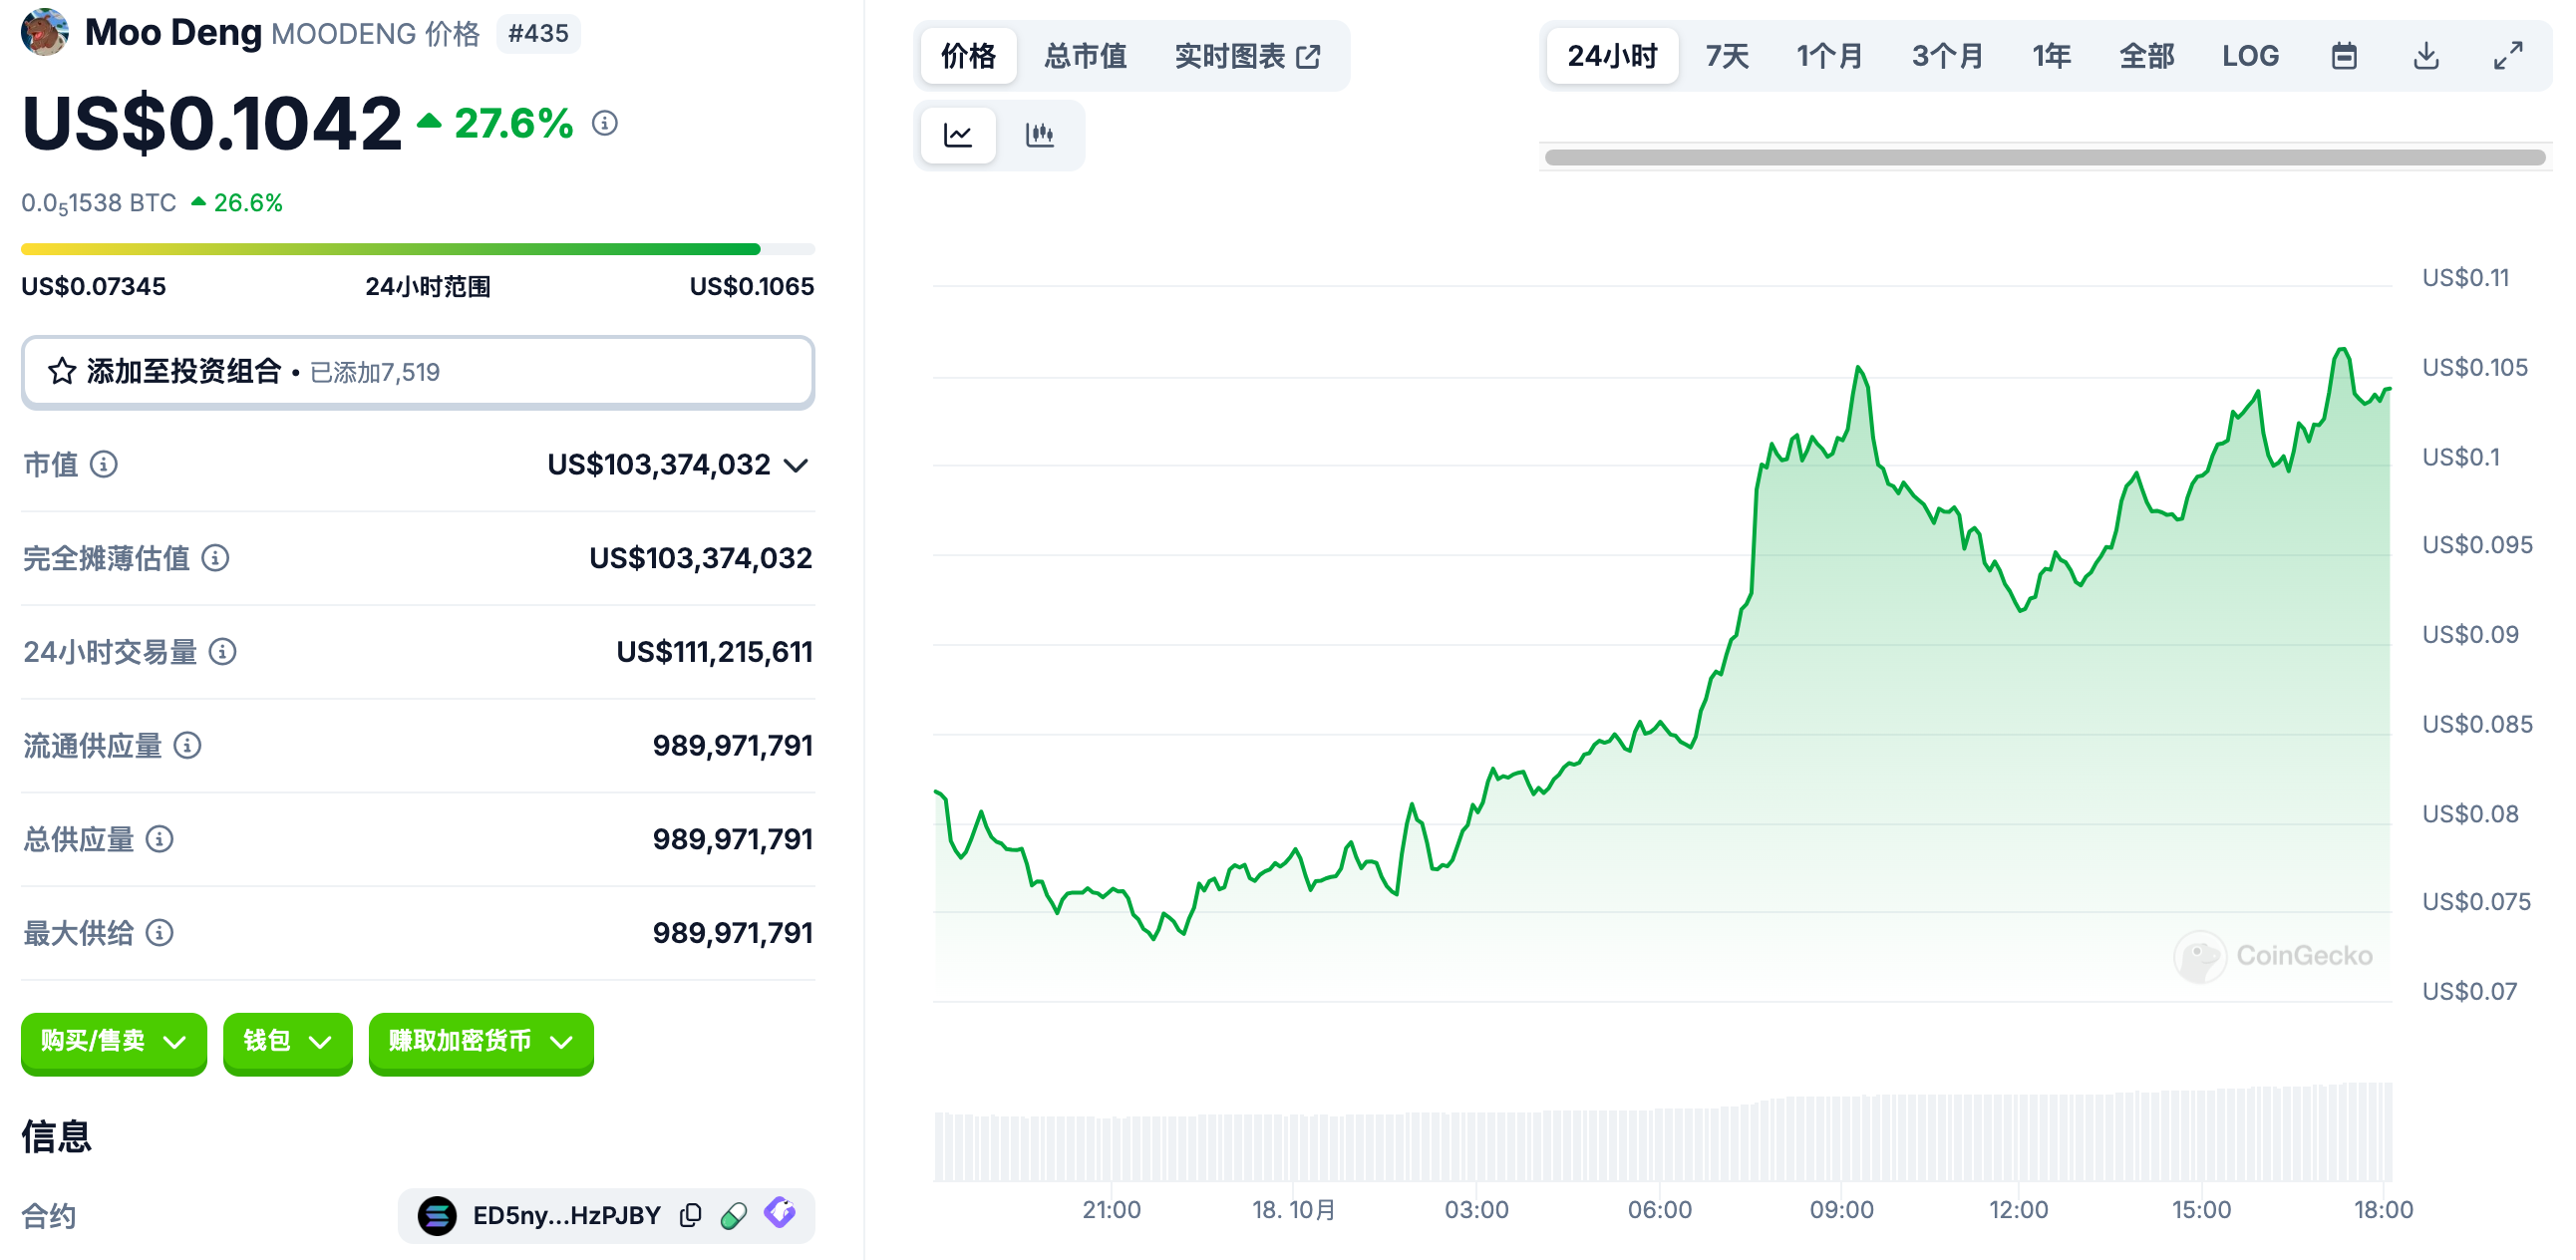Click the info icon beside 市值
The height and width of the screenshot is (1260, 2576).
coord(104,464)
